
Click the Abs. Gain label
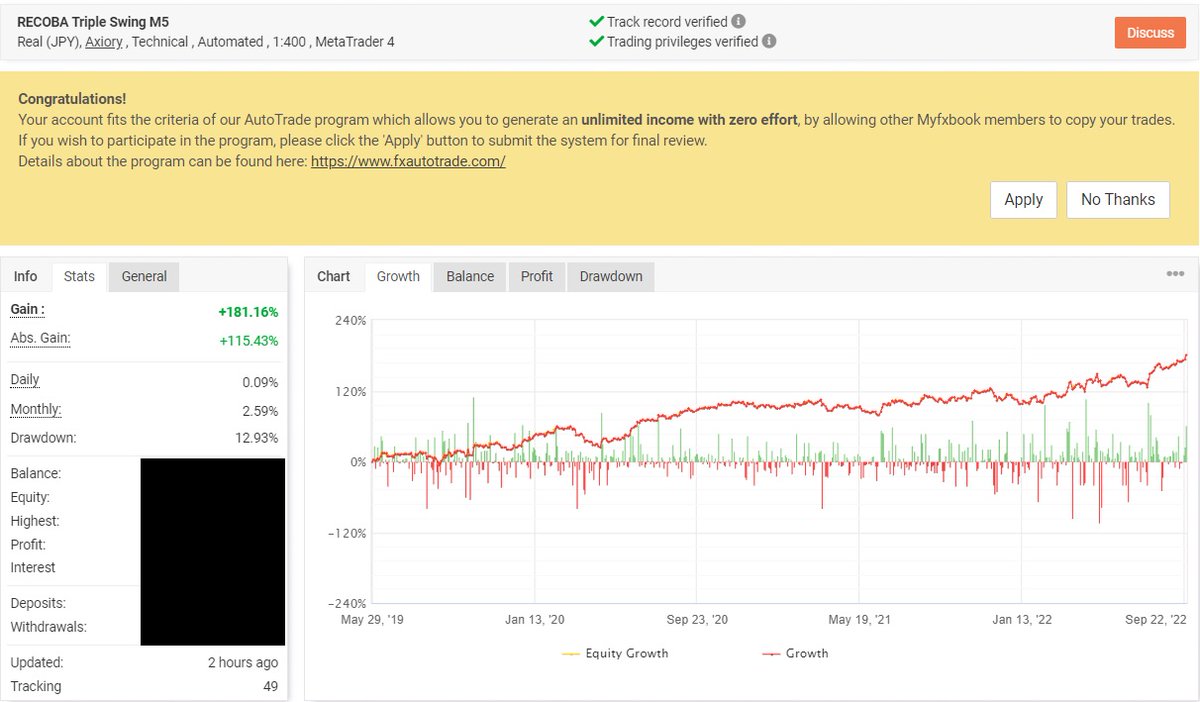pyautogui.click(x=40, y=338)
